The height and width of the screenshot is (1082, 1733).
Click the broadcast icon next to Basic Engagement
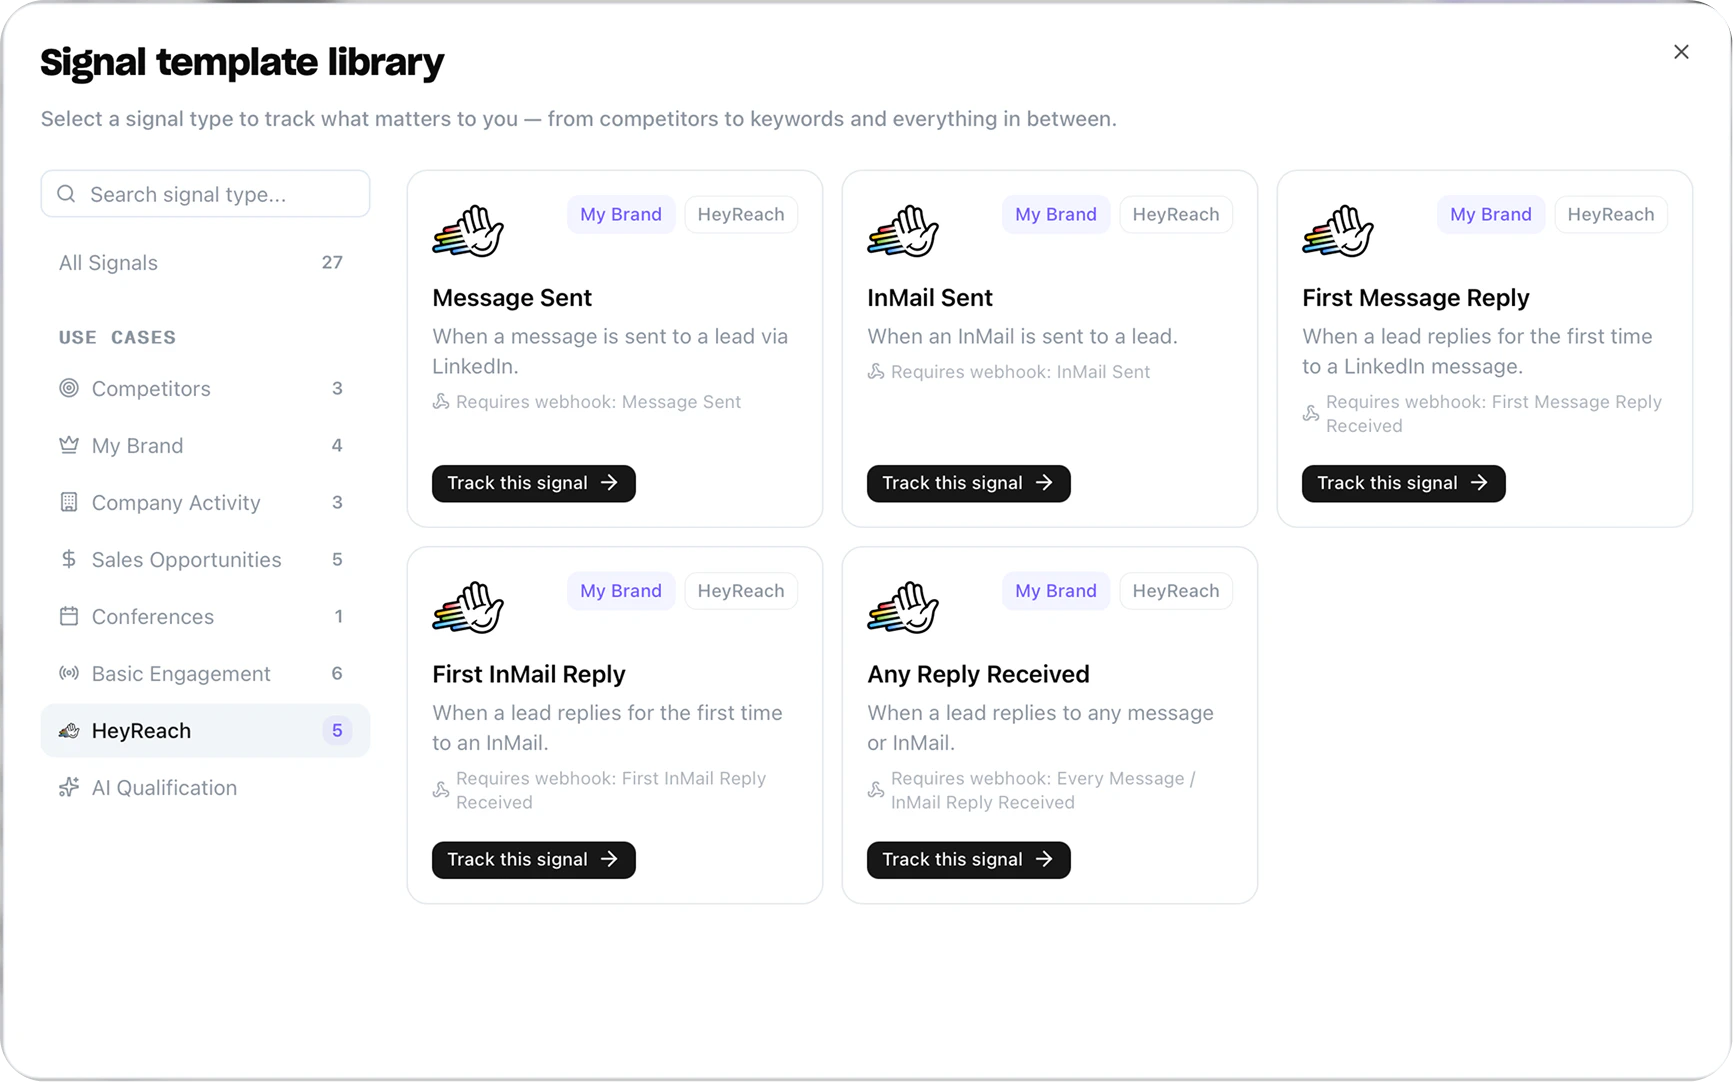(69, 673)
